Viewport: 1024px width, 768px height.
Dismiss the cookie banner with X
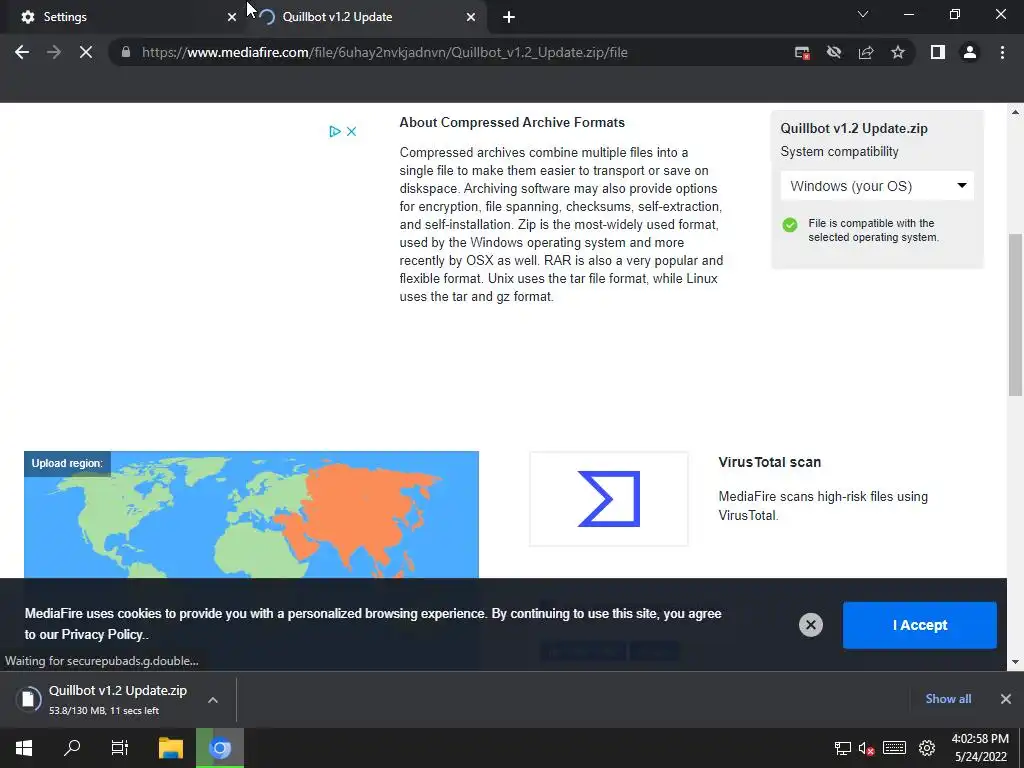tap(810, 625)
